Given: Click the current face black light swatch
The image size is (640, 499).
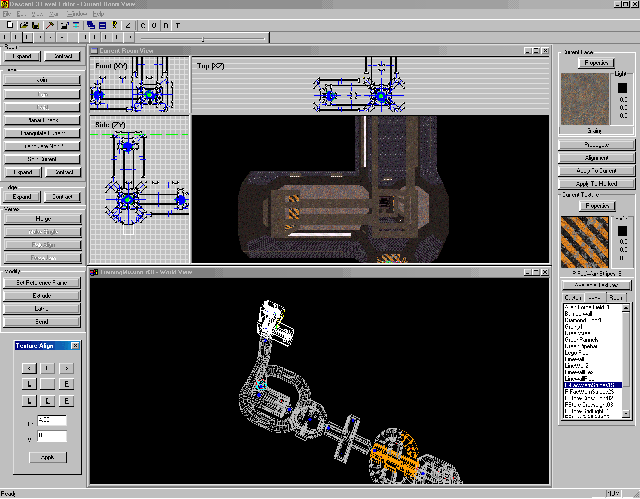Looking at the screenshot, I should coord(622,88).
